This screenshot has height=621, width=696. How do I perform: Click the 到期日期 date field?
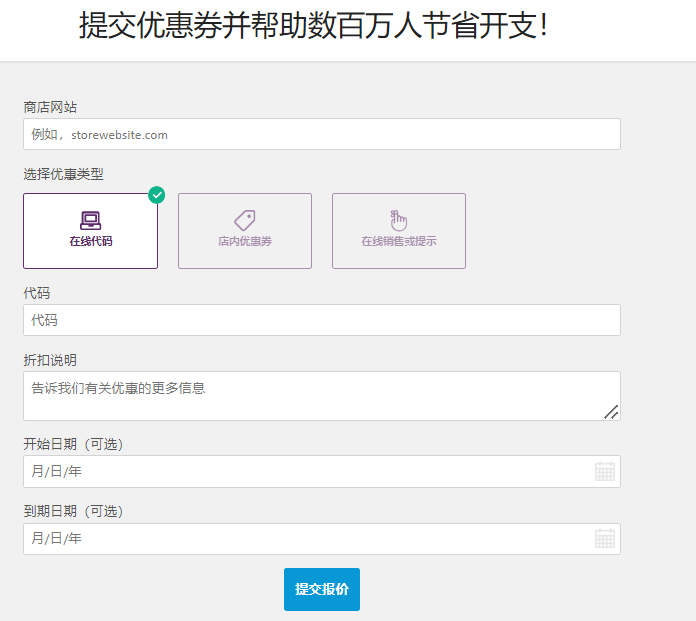click(x=322, y=538)
